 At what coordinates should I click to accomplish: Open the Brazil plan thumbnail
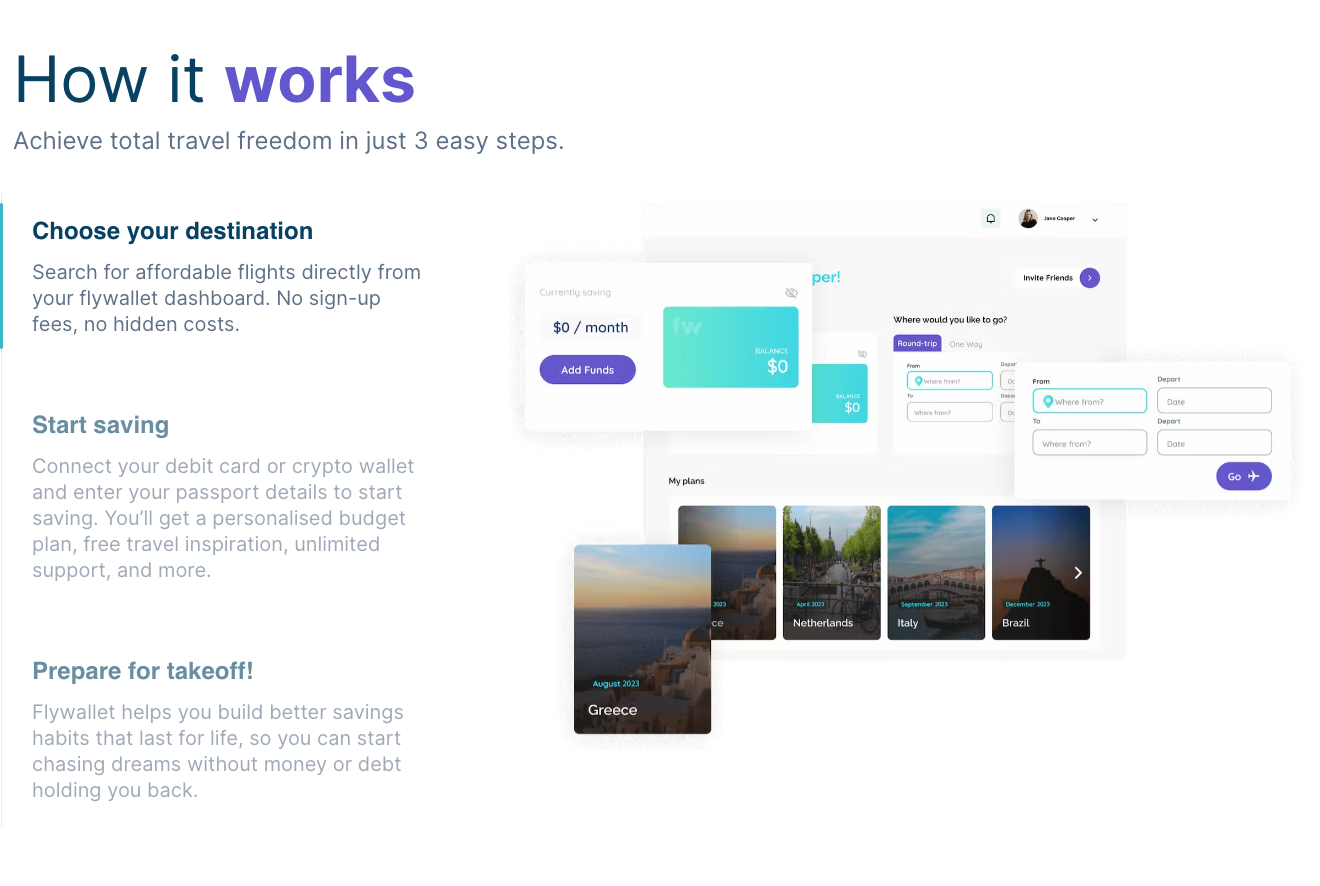[x=1041, y=573]
